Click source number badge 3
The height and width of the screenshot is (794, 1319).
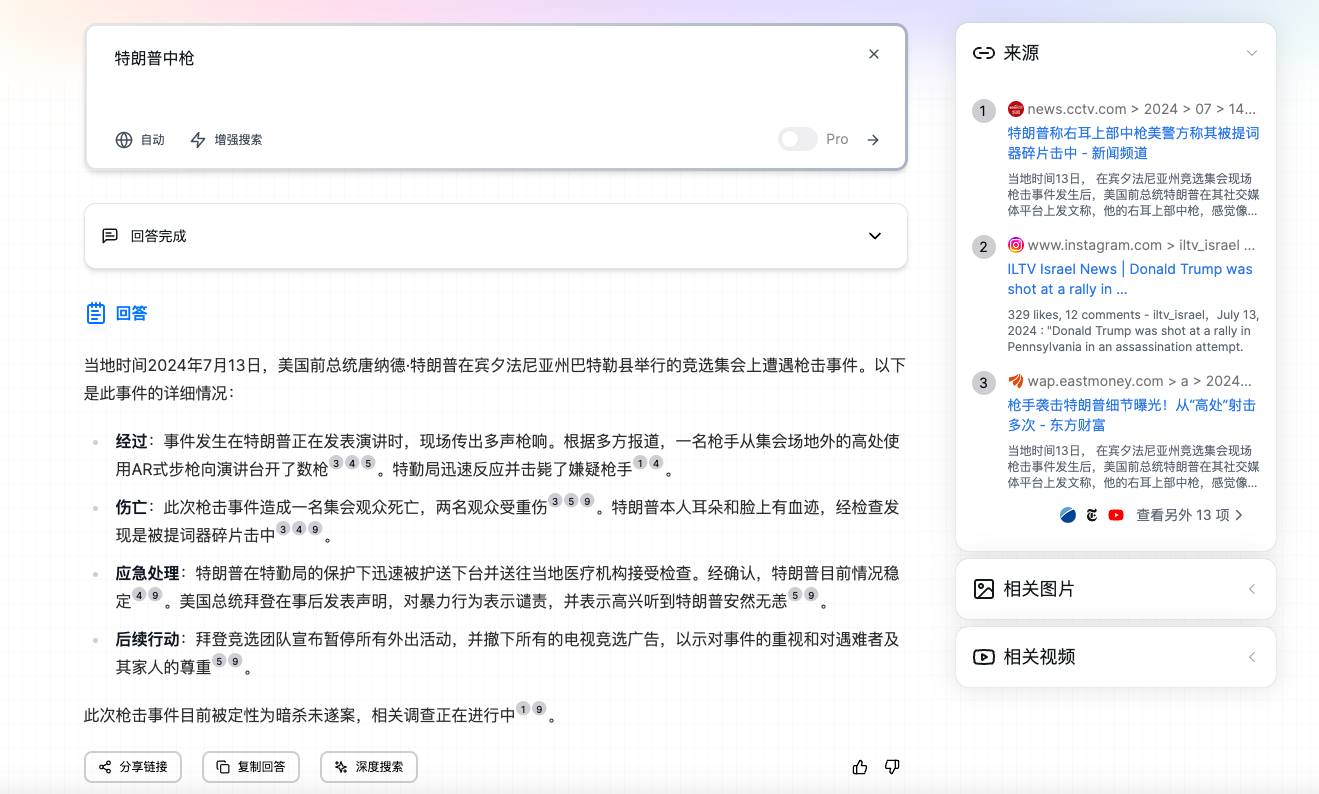click(984, 383)
